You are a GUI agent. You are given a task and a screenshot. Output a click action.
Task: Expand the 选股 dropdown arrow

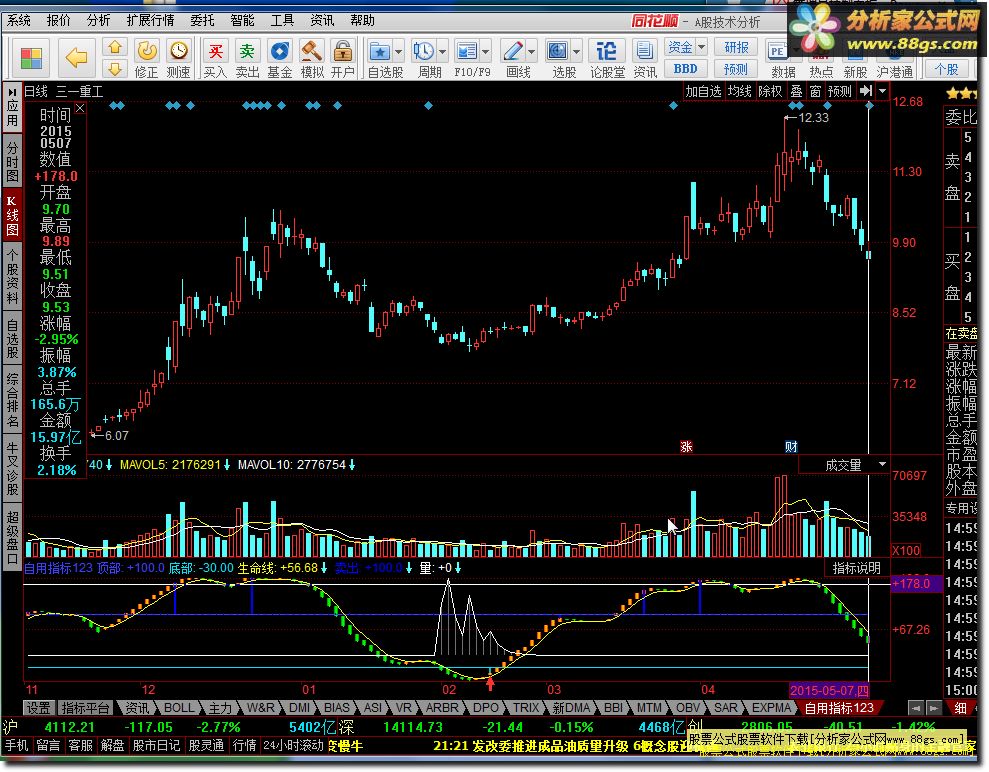(x=576, y=52)
